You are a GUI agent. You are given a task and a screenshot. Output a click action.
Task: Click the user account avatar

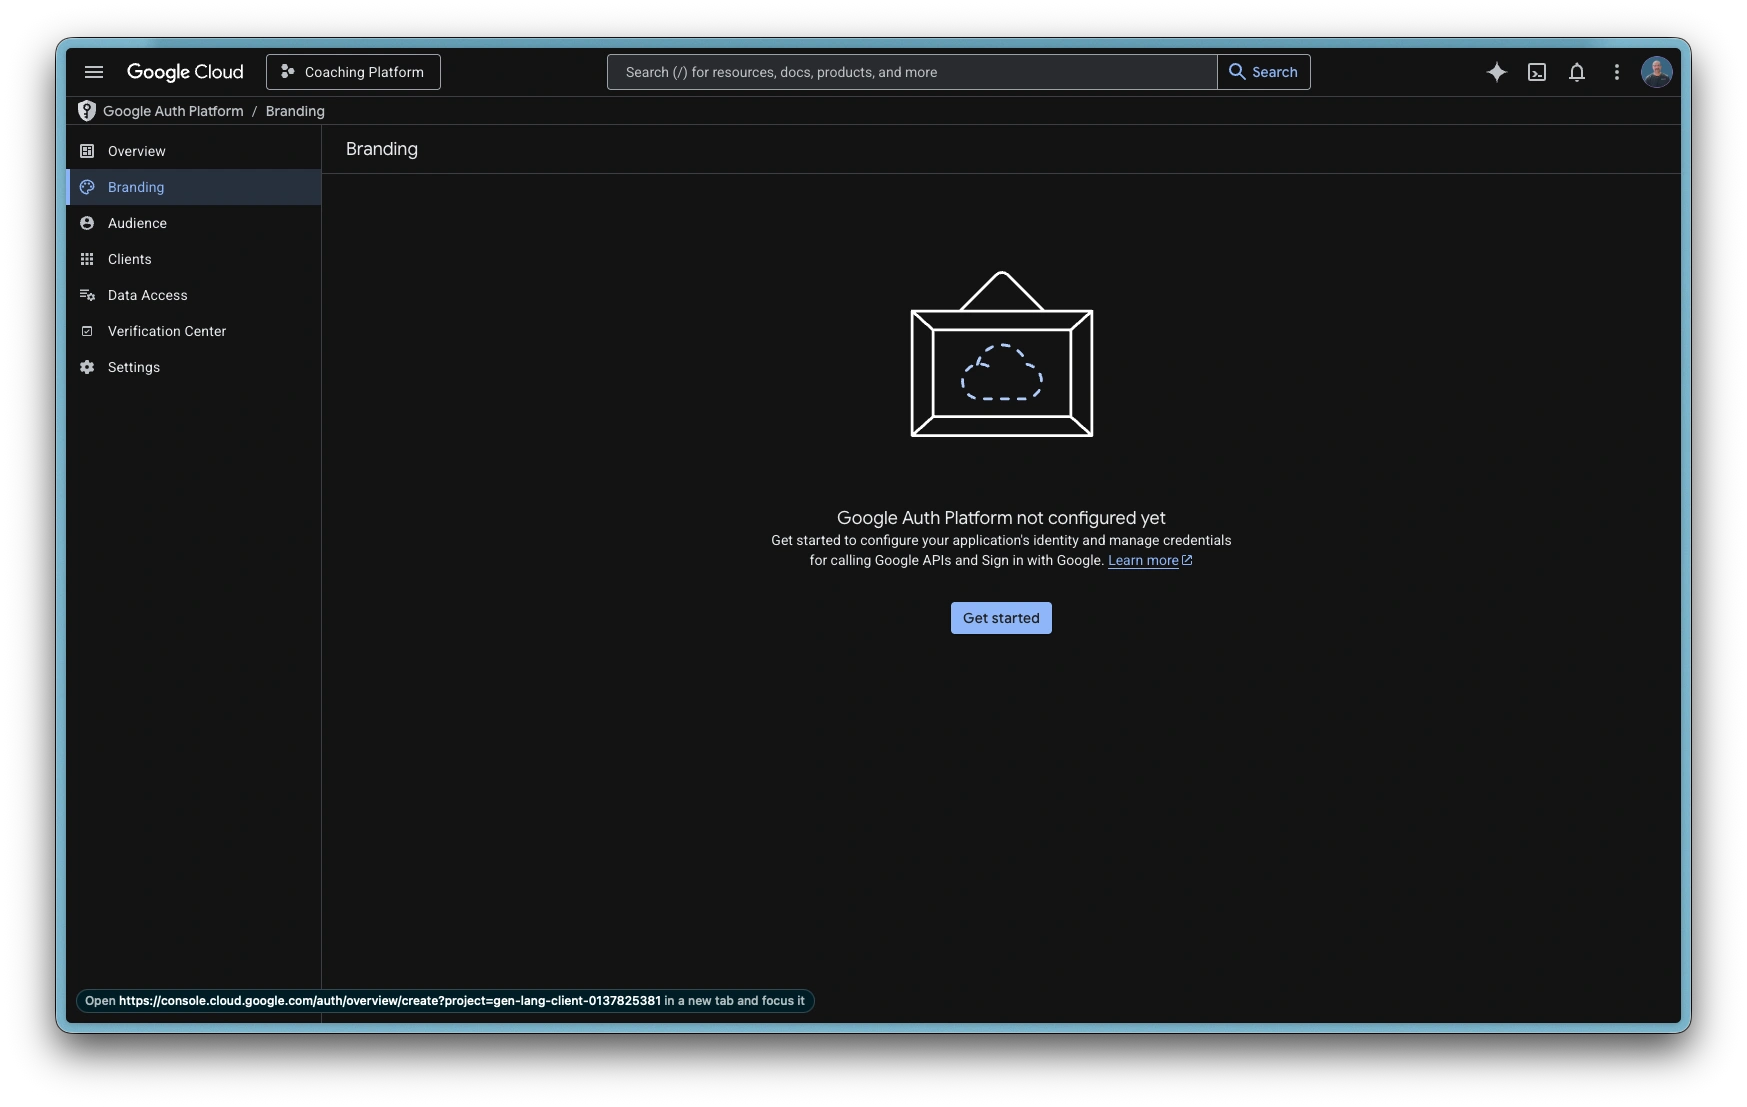tap(1656, 72)
